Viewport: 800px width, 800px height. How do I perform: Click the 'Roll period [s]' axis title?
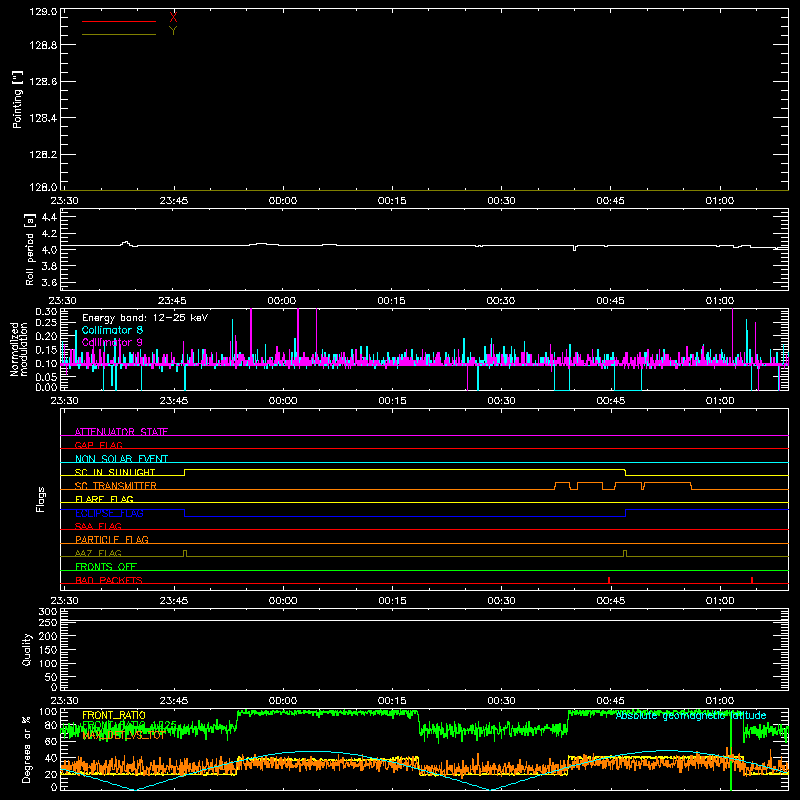tap(30, 249)
